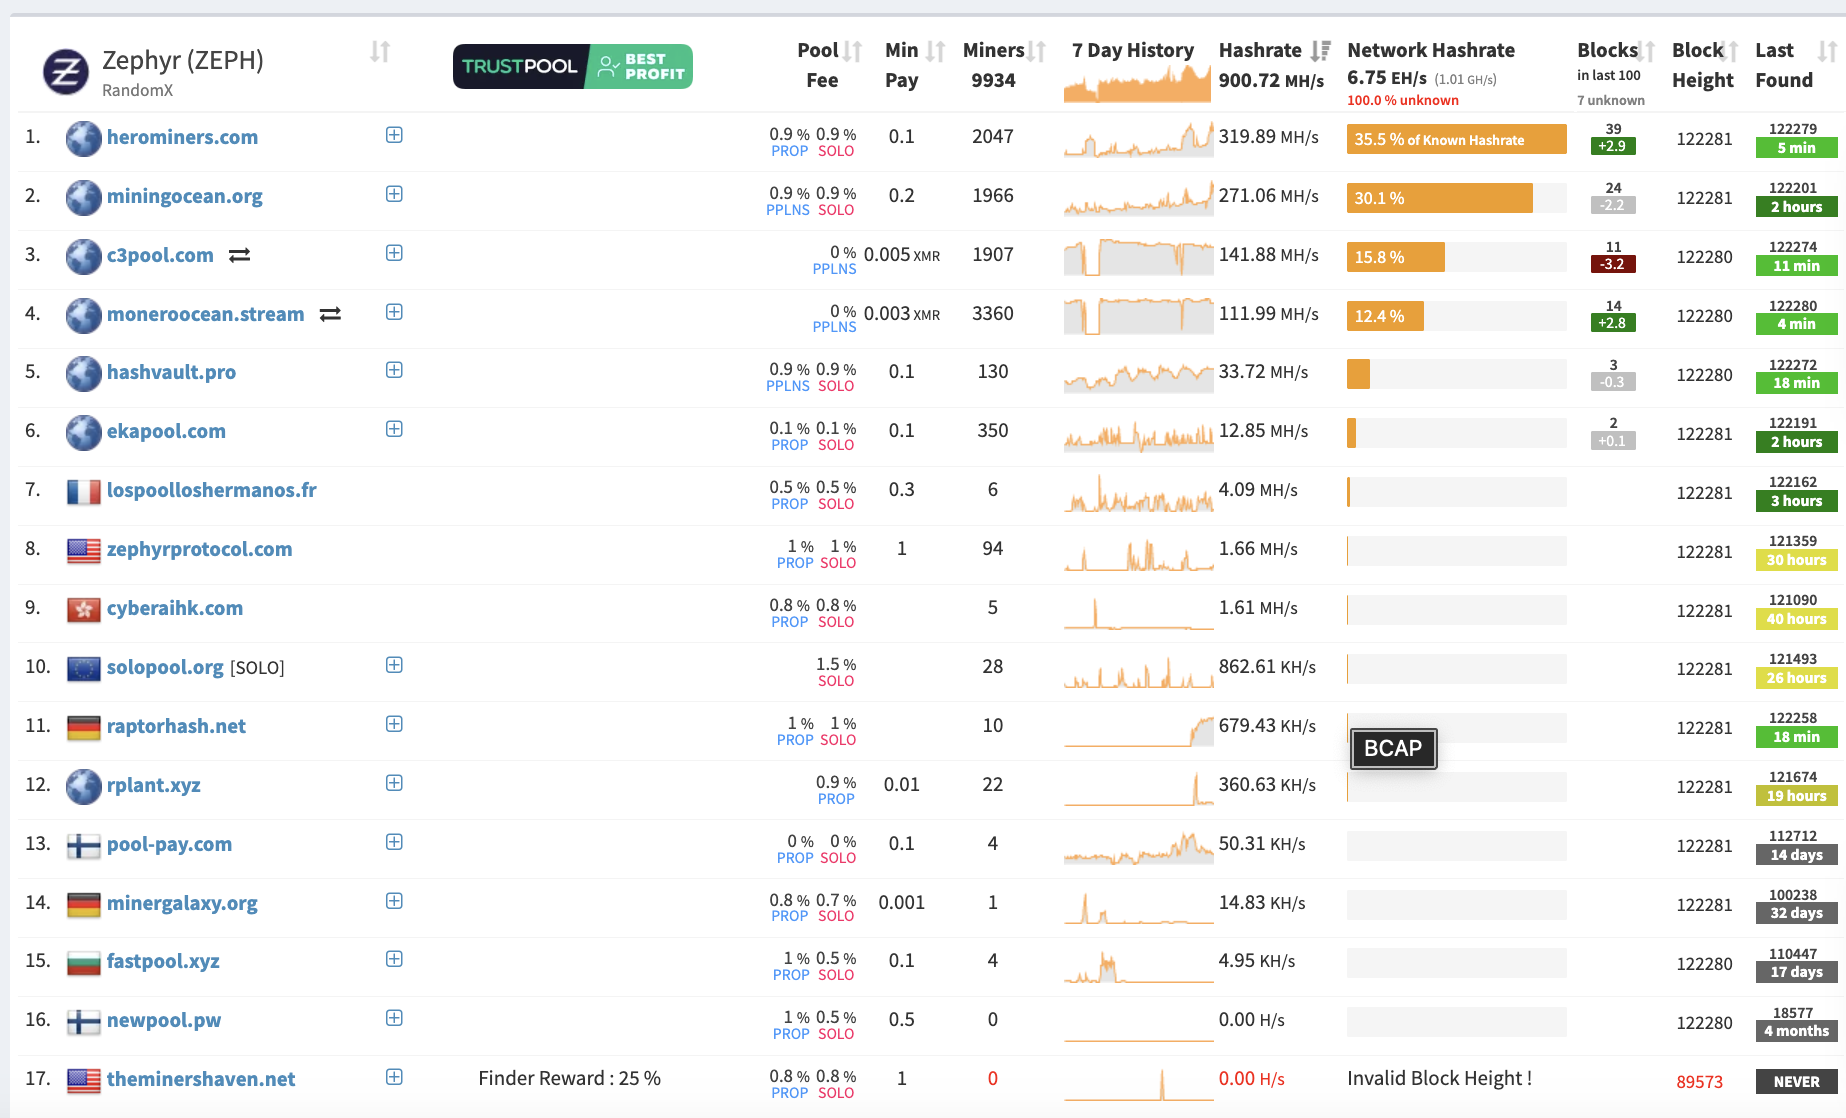Expand details for c3pool.com row
The width and height of the screenshot is (1846, 1118).
tap(394, 253)
